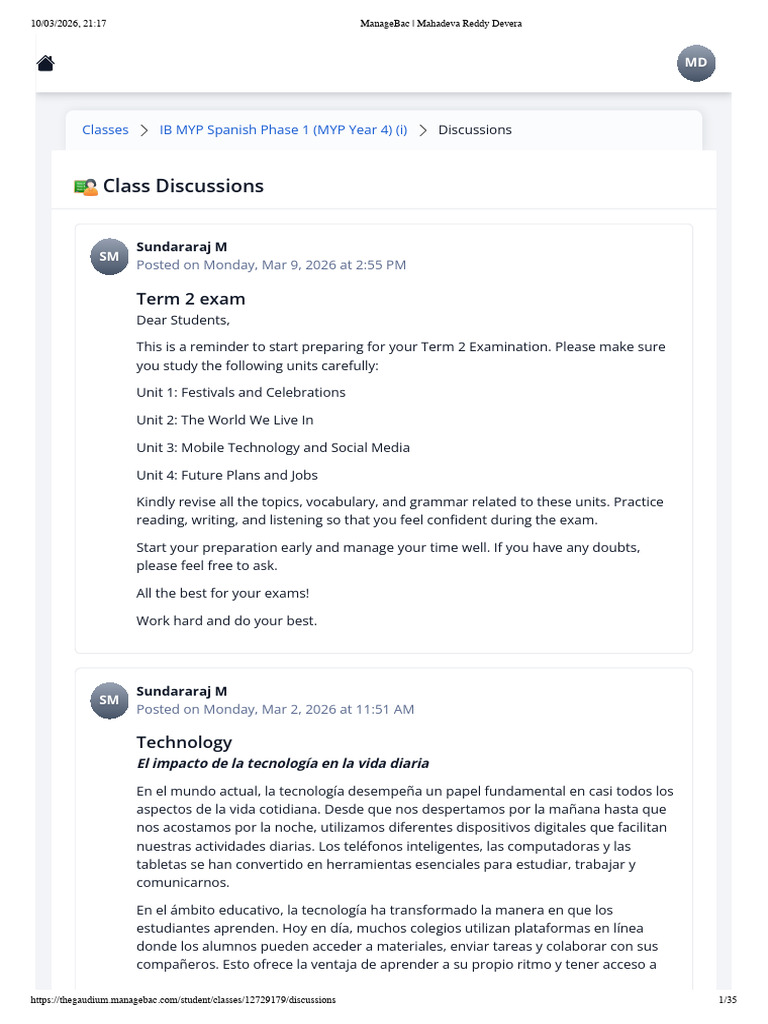Open the MD user profile avatar
This screenshot has width=768, height=1024.
point(696,63)
